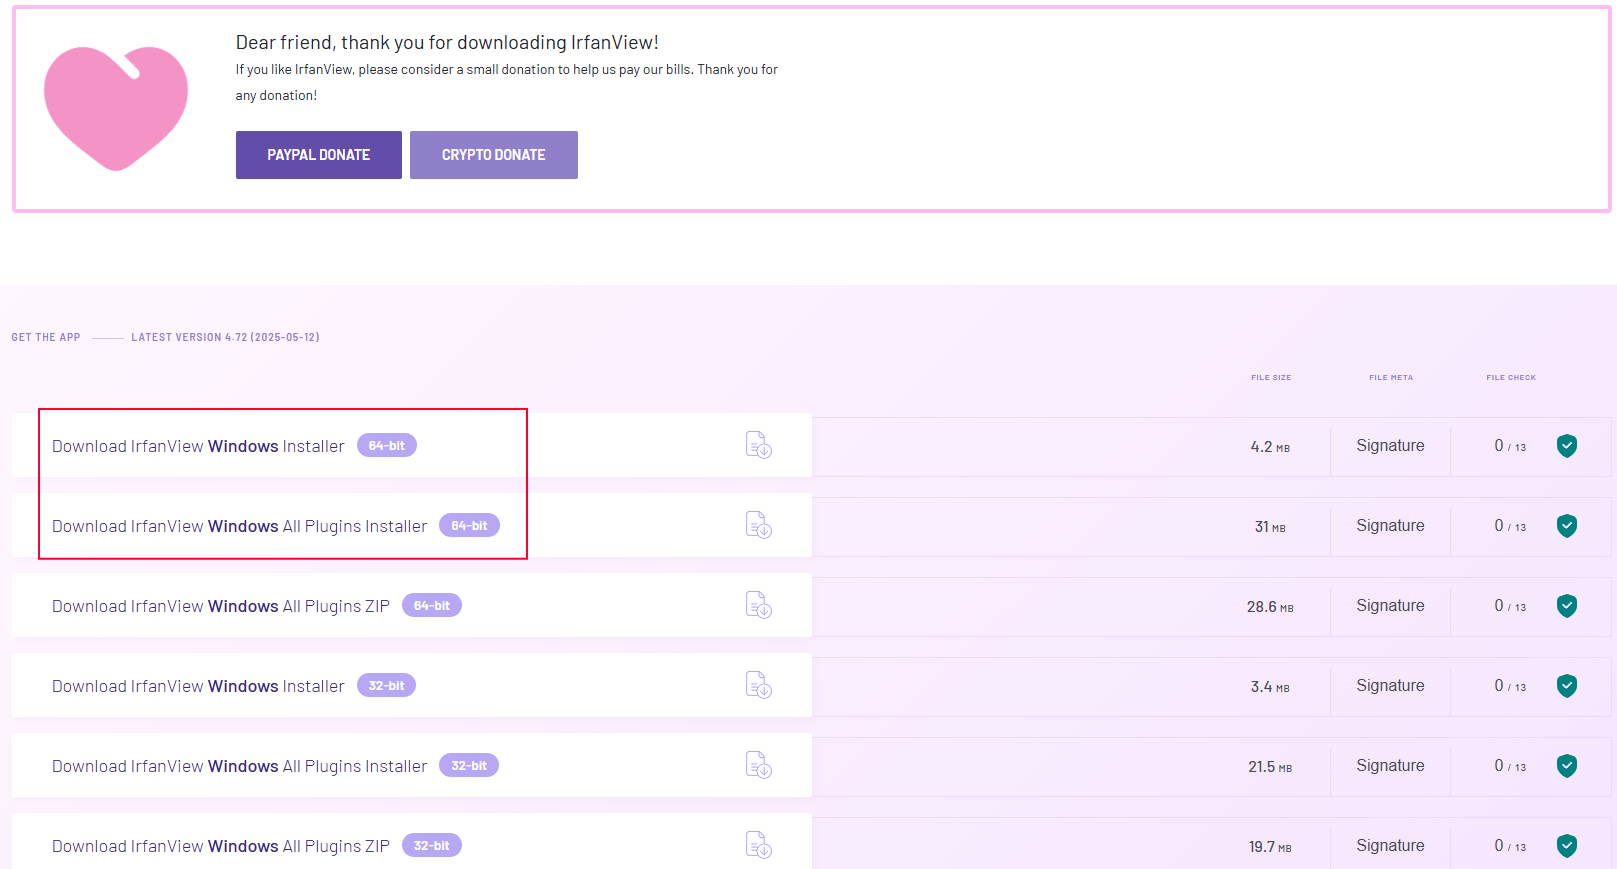
Task: Click LATEST VERSION 4.72 (2025-05-12) text
Action: pos(225,338)
